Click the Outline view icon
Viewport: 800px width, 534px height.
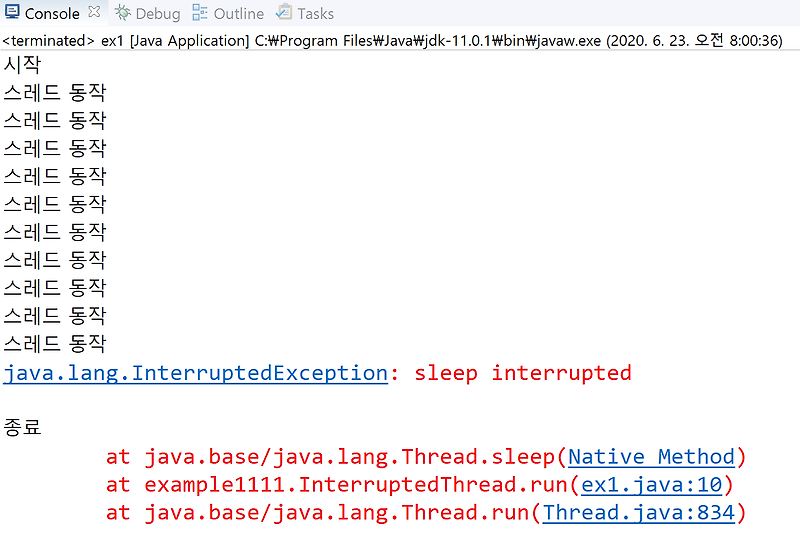coord(200,13)
